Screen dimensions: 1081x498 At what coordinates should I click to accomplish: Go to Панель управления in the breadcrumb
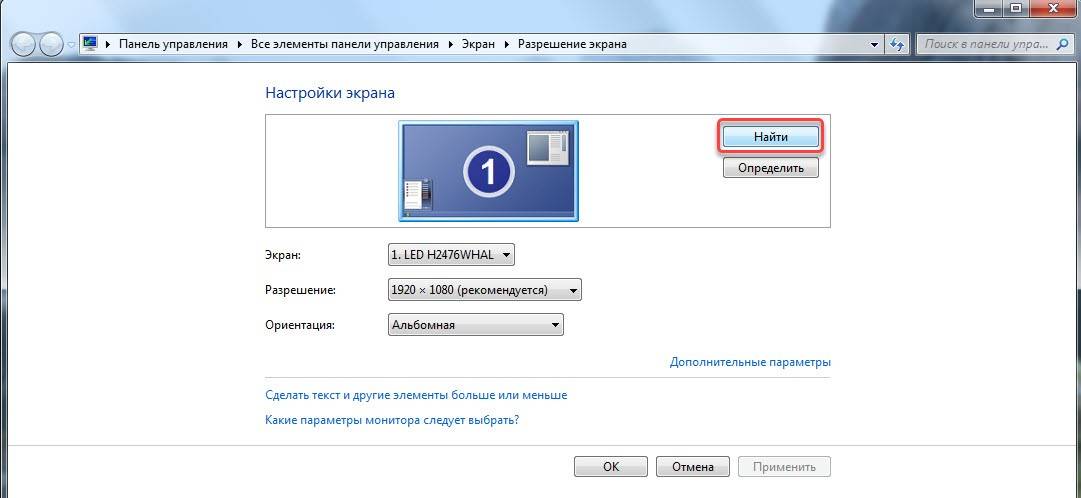[173, 44]
